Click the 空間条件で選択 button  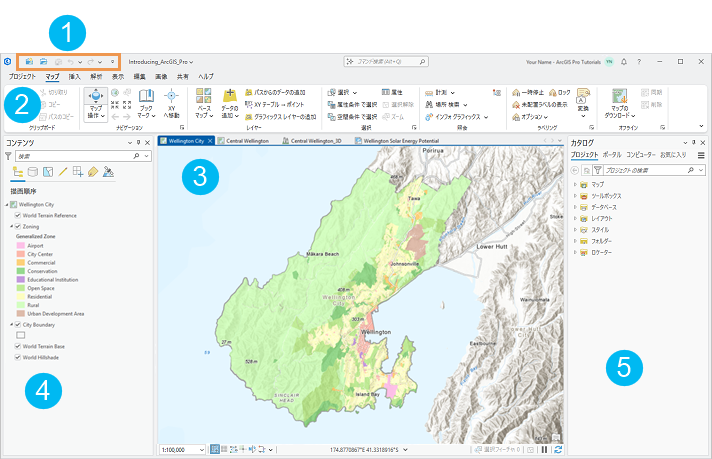pos(352,117)
